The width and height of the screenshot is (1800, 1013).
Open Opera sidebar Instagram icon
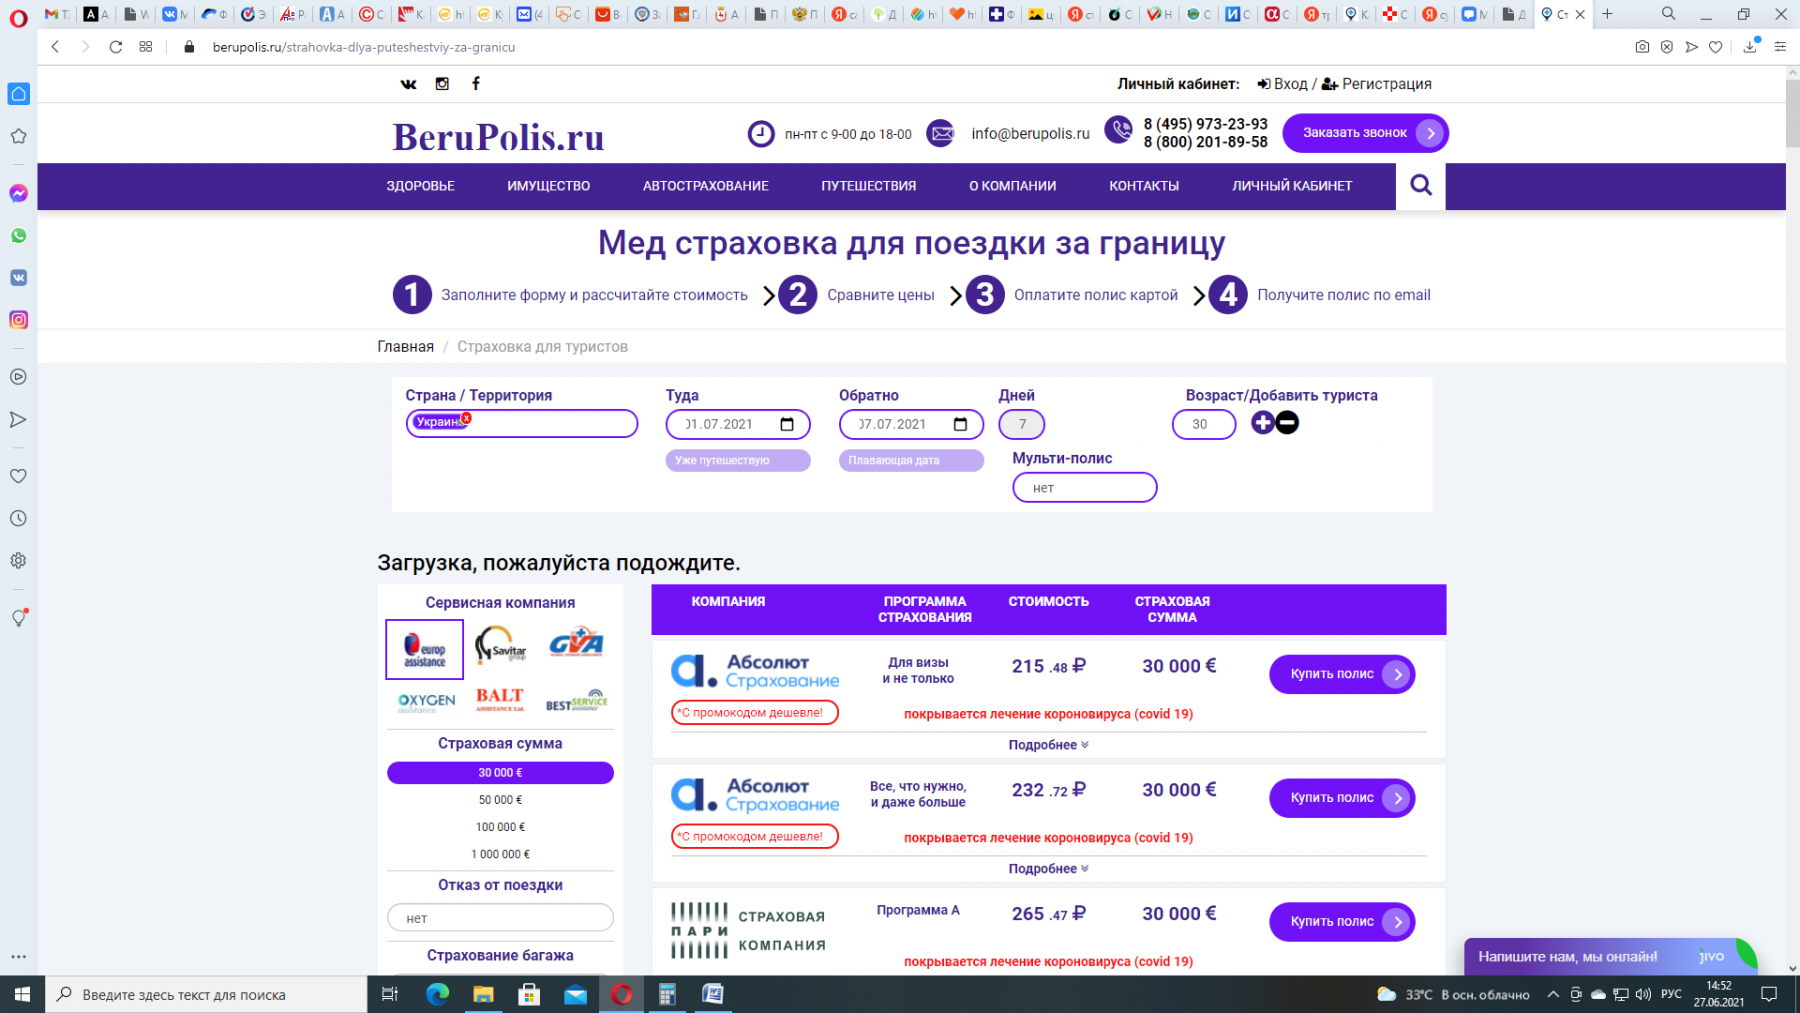pyautogui.click(x=18, y=320)
